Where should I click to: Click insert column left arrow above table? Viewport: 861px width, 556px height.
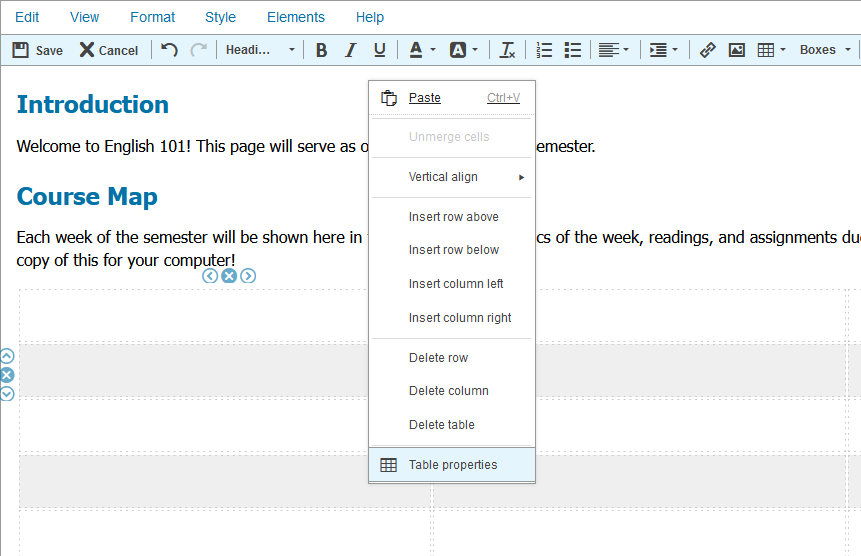210,276
